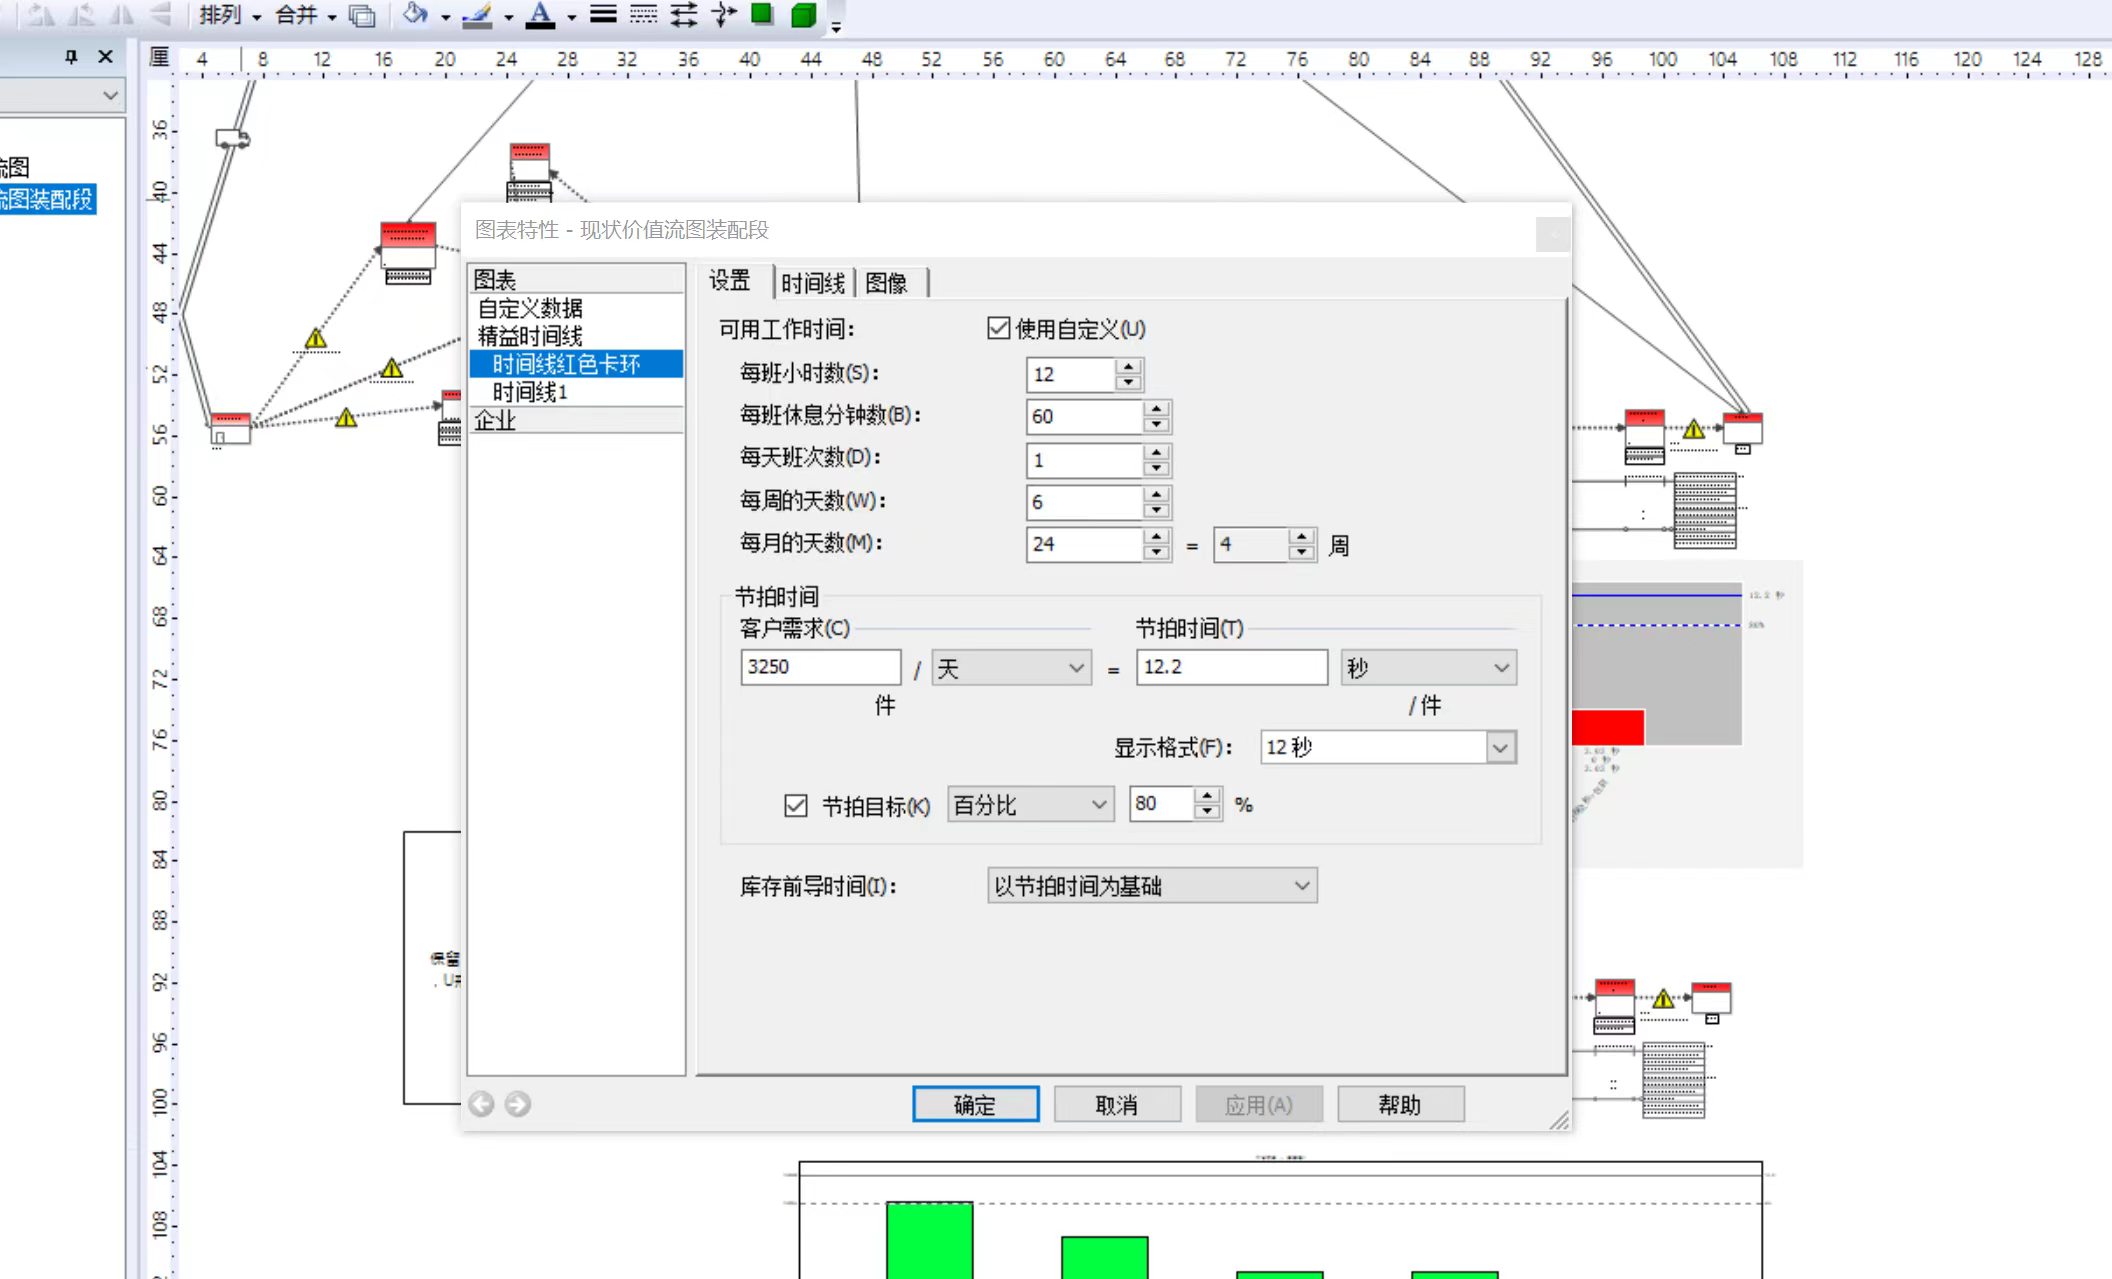2112x1279 pixels.
Task: Open 库存前导时间 combo box
Action: pyautogui.click(x=1152, y=885)
